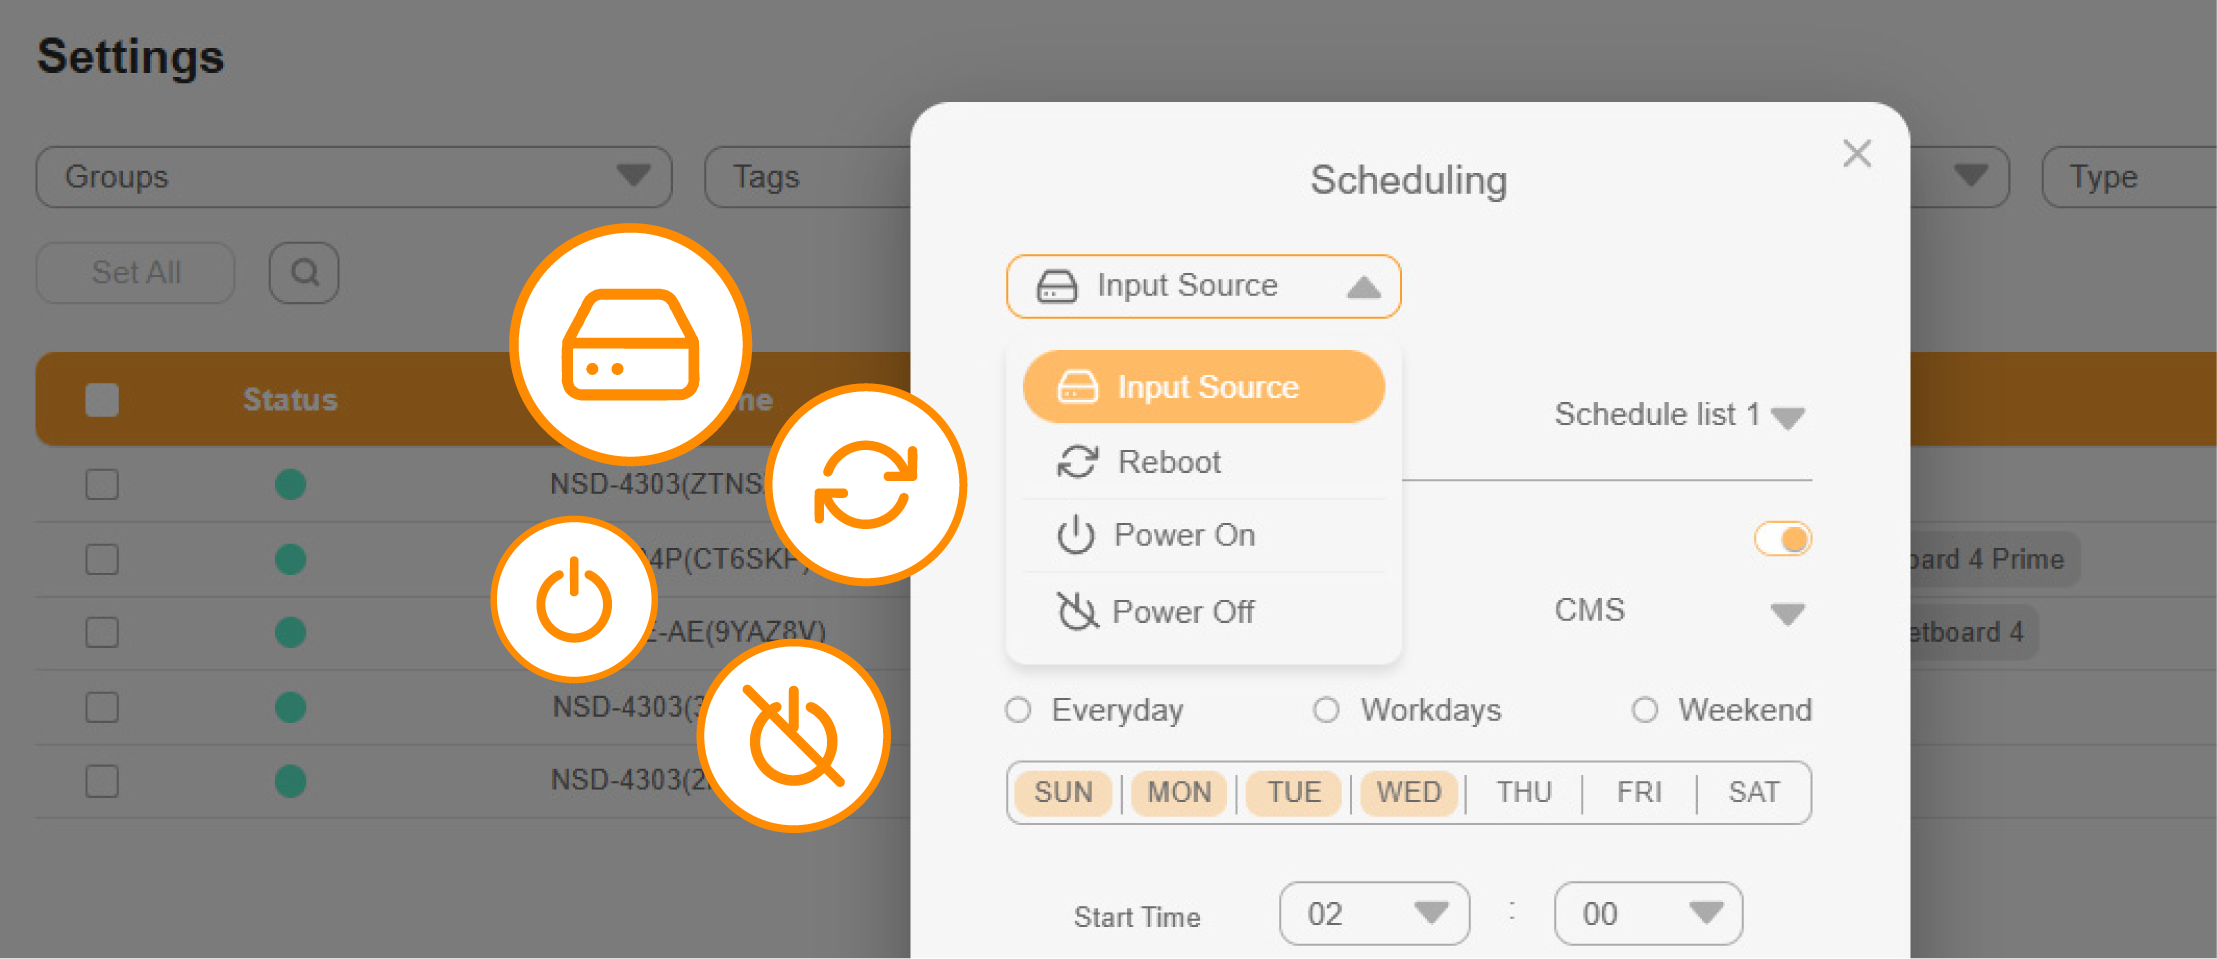2217x959 pixels.
Task: Enable the schedule toggle switch
Action: pyautogui.click(x=1783, y=539)
